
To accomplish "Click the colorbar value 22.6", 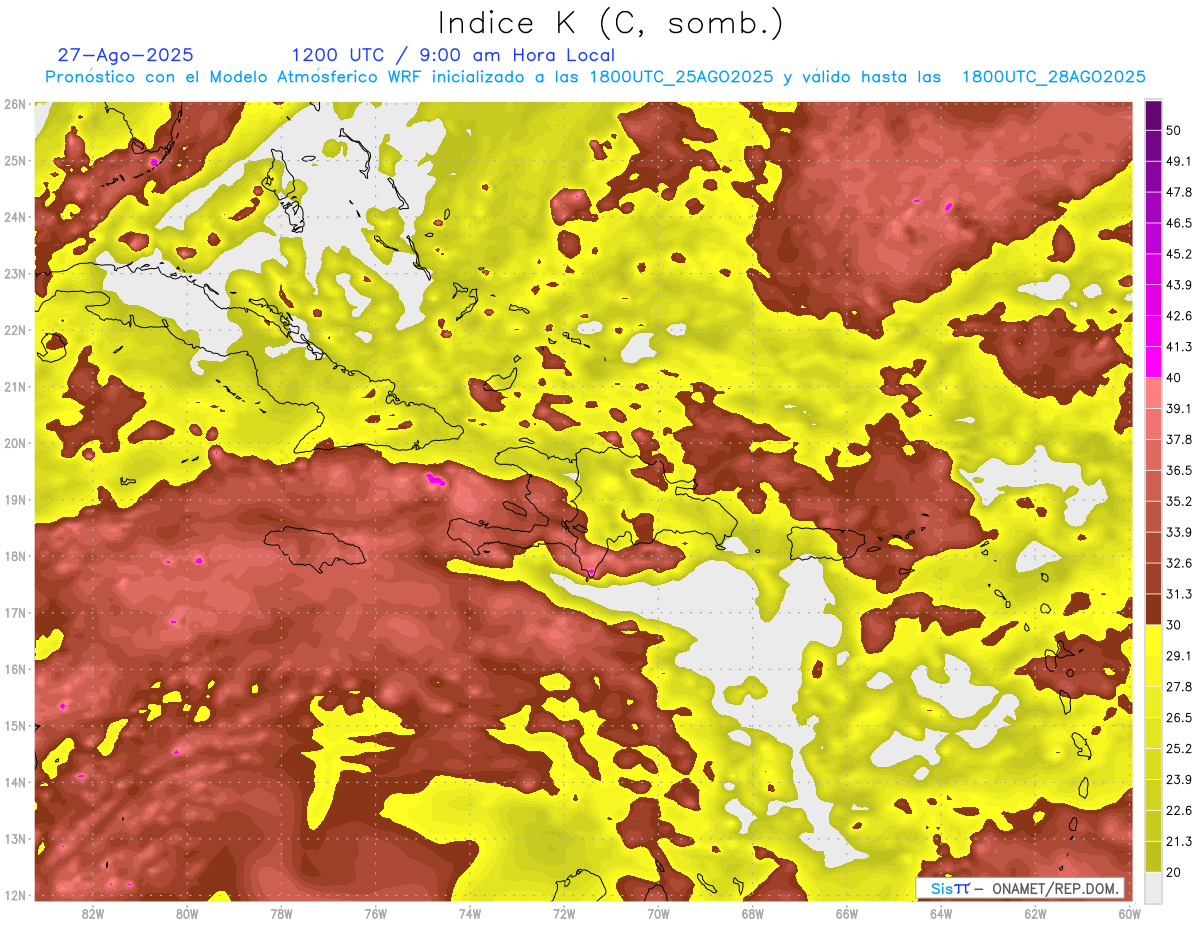I will (x=1179, y=811).
